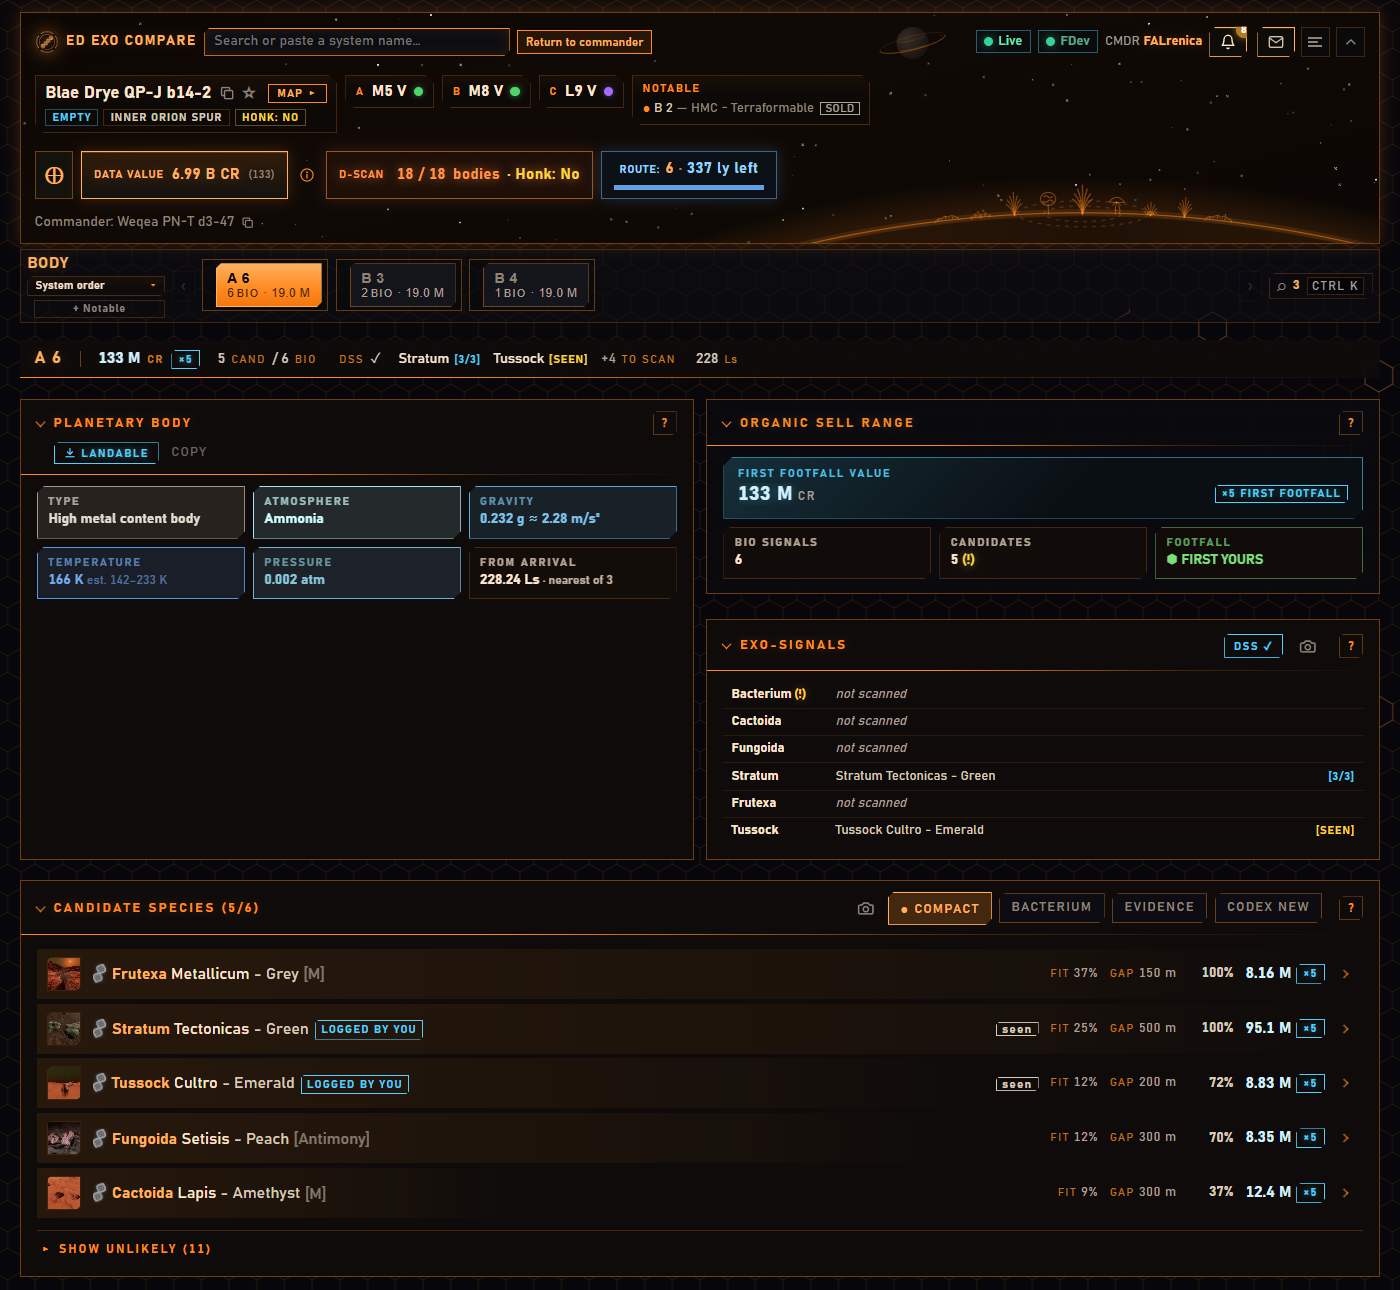Switch to the Codex New tab

pyautogui.click(x=1268, y=907)
